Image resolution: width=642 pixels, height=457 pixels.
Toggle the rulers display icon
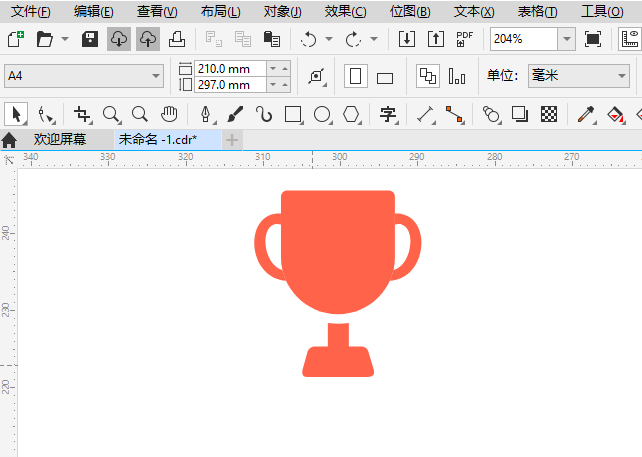630,39
